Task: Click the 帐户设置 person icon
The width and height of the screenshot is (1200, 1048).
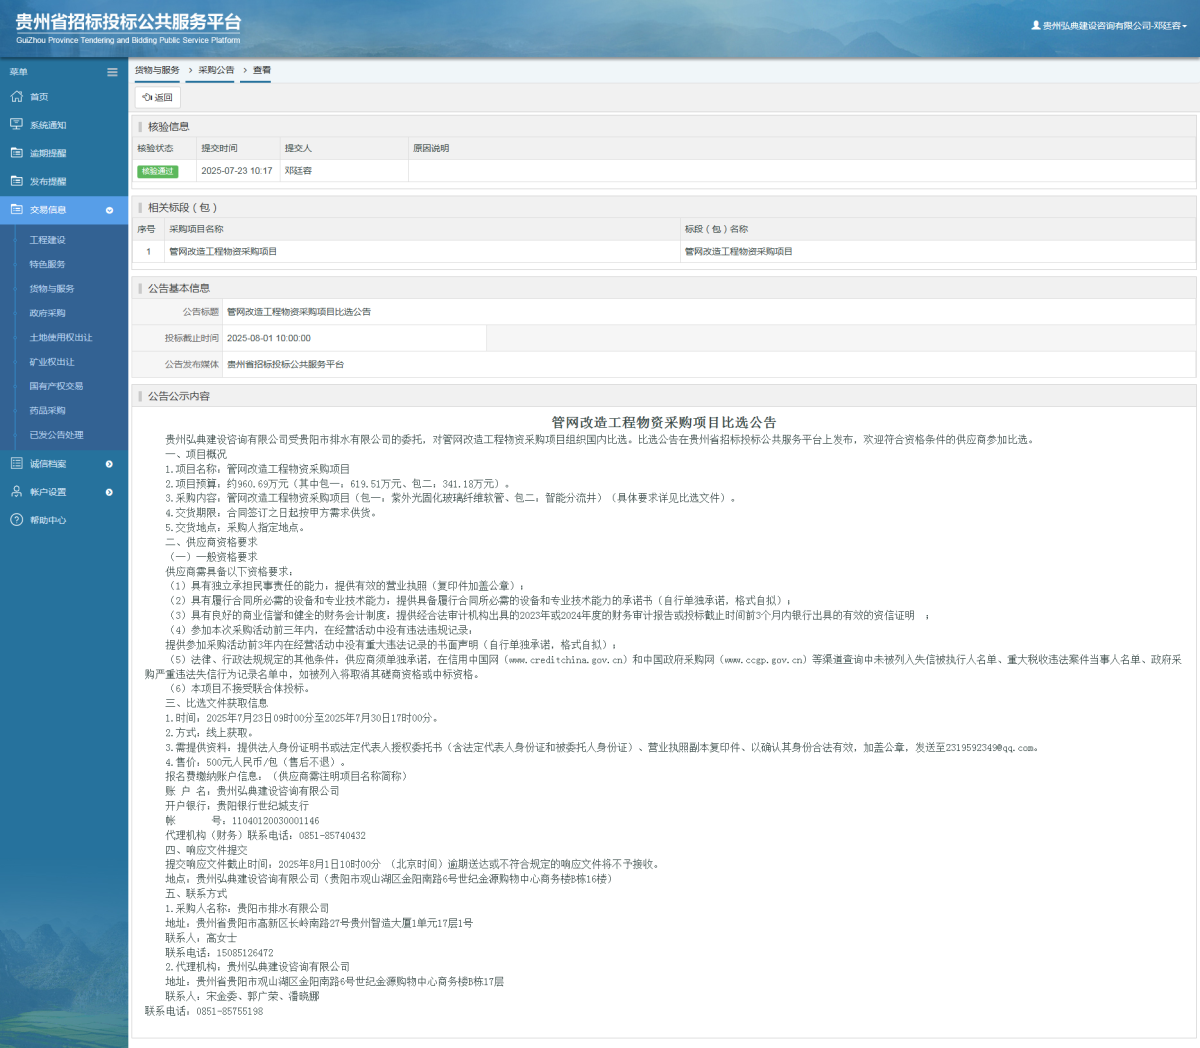Action: (x=16, y=492)
